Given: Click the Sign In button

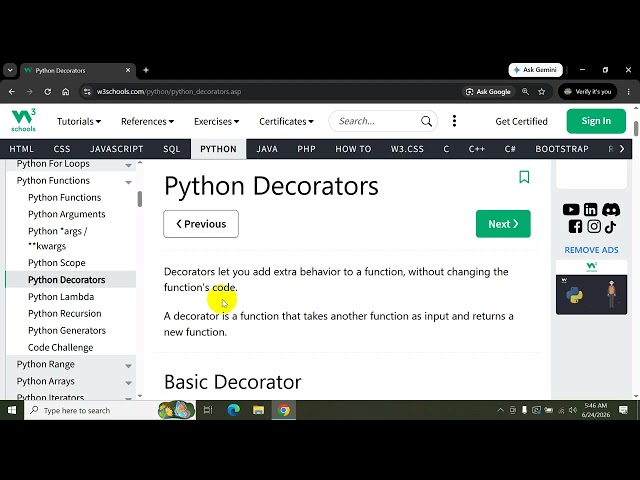Looking at the screenshot, I should (596, 121).
